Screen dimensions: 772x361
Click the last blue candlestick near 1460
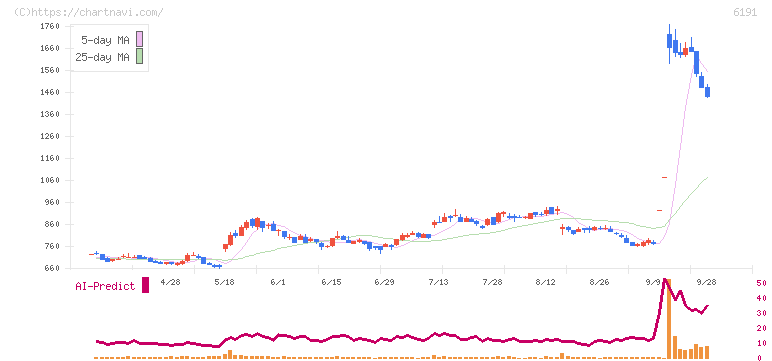(708, 92)
